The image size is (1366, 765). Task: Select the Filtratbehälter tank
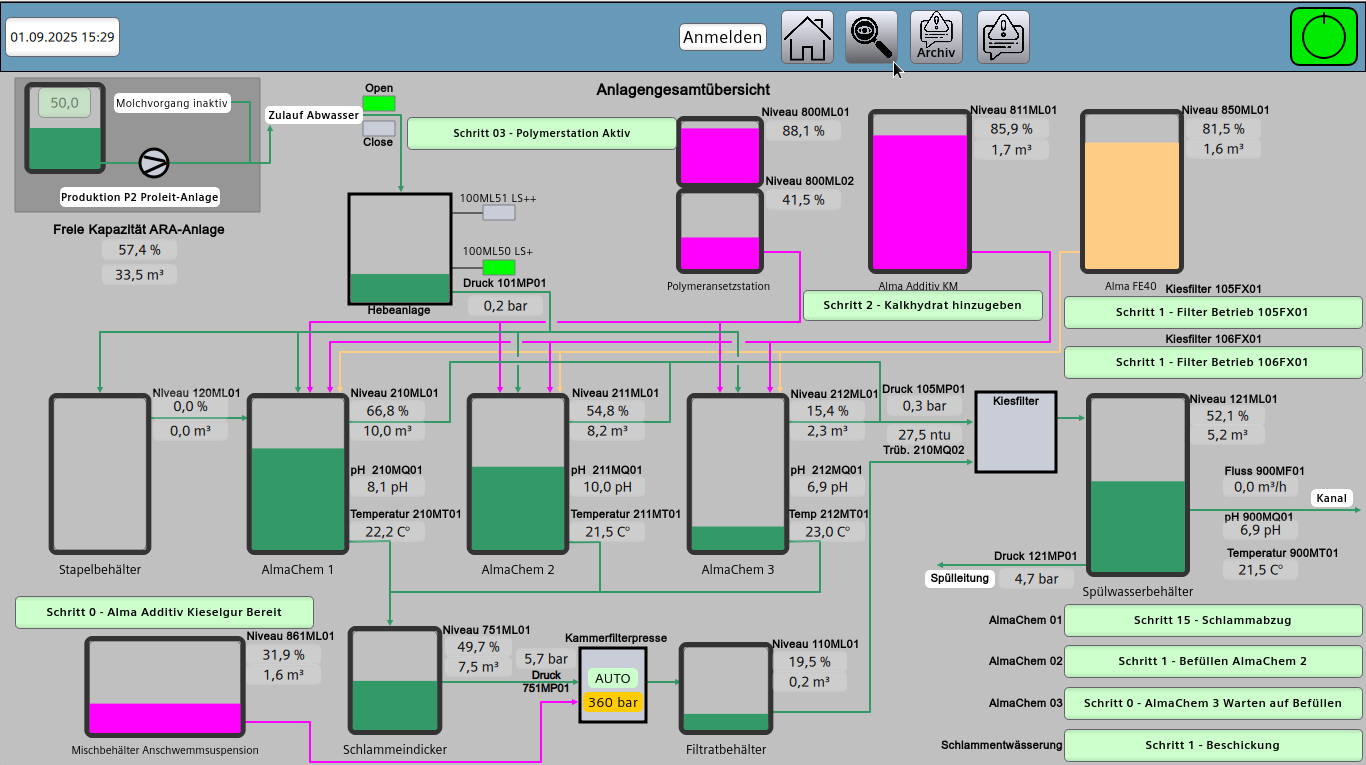[725, 689]
